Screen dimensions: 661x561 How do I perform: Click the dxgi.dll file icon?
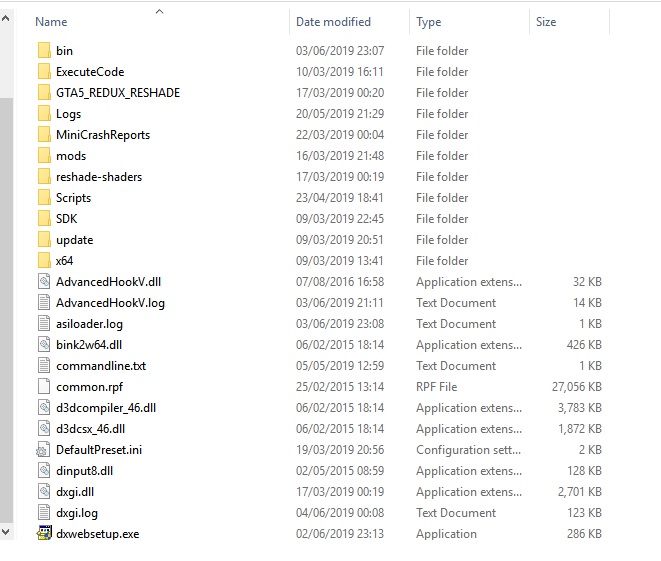pyautogui.click(x=44, y=492)
